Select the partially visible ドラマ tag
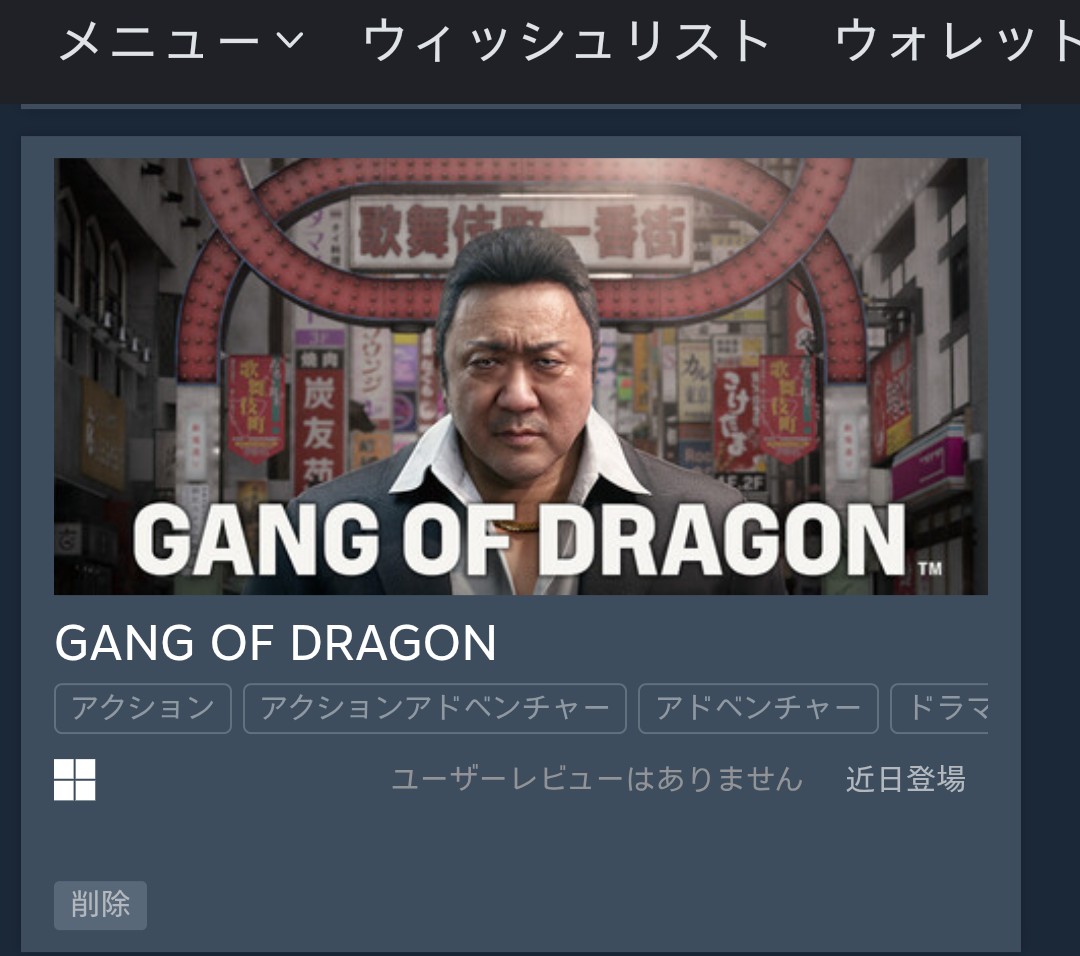1080x956 pixels. click(939, 709)
